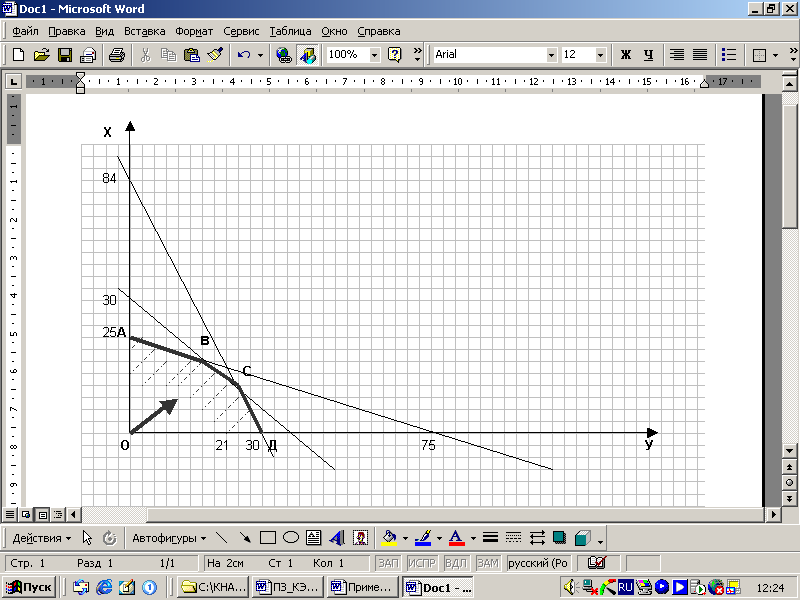800x600 pixels.
Task: Choose a line thickness style
Action: [x=490, y=538]
